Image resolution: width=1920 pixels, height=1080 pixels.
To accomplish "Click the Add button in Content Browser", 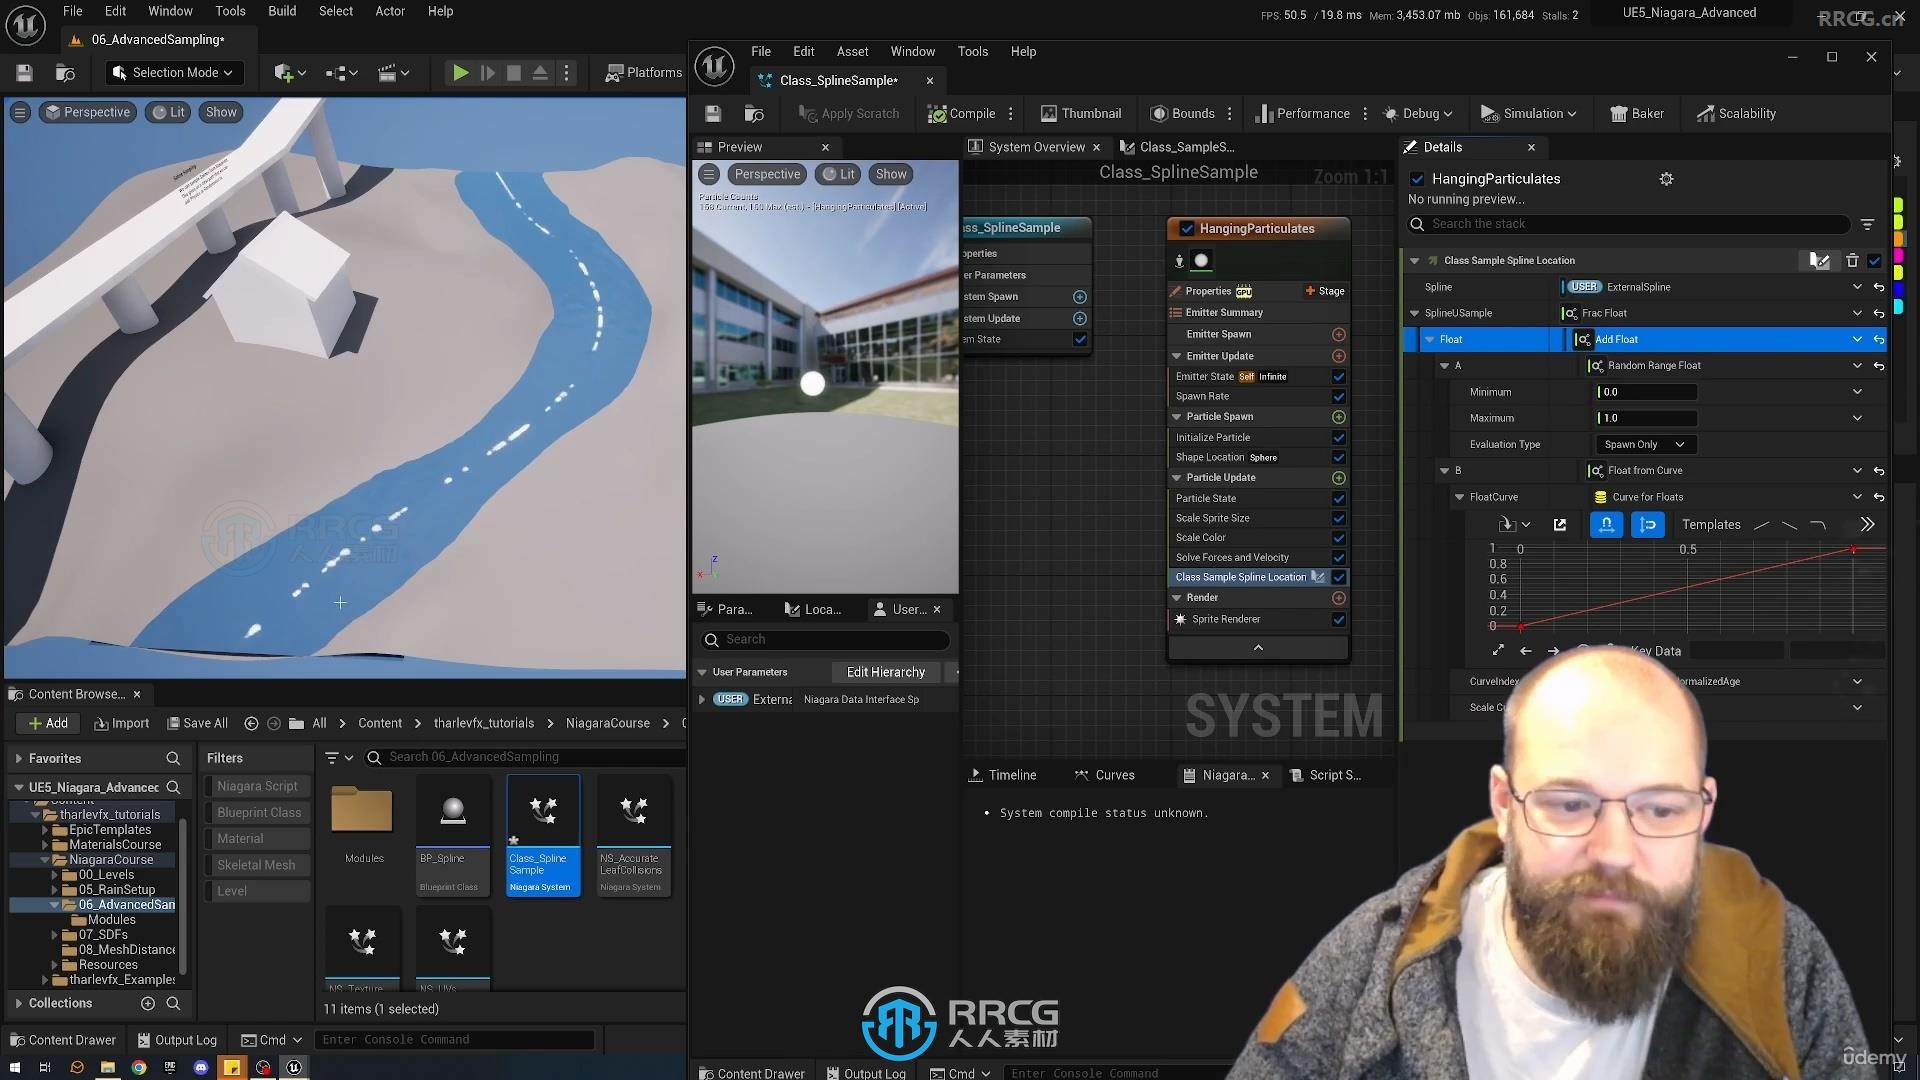I will pyautogui.click(x=48, y=723).
